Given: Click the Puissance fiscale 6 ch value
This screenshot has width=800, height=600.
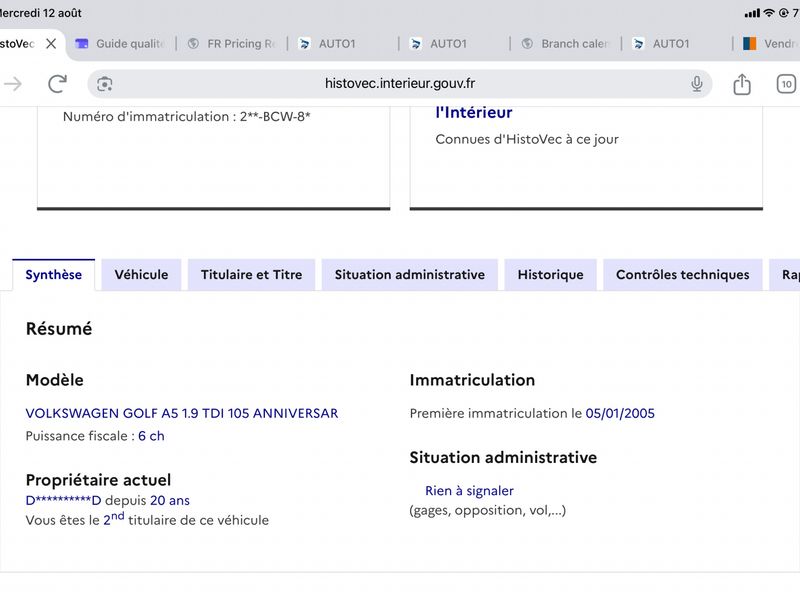Looking at the screenshot, I should tap(151, 436).
